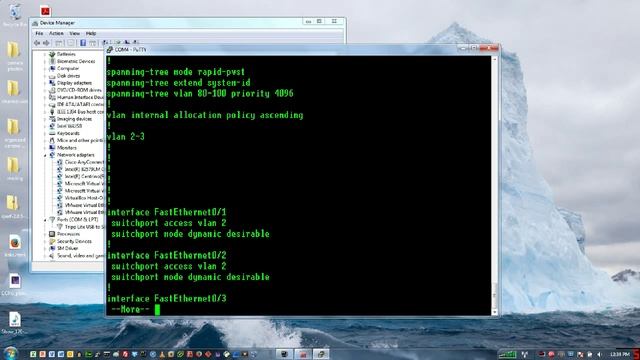Select the Human Interface Devices icon

click(x=52, y=97)
